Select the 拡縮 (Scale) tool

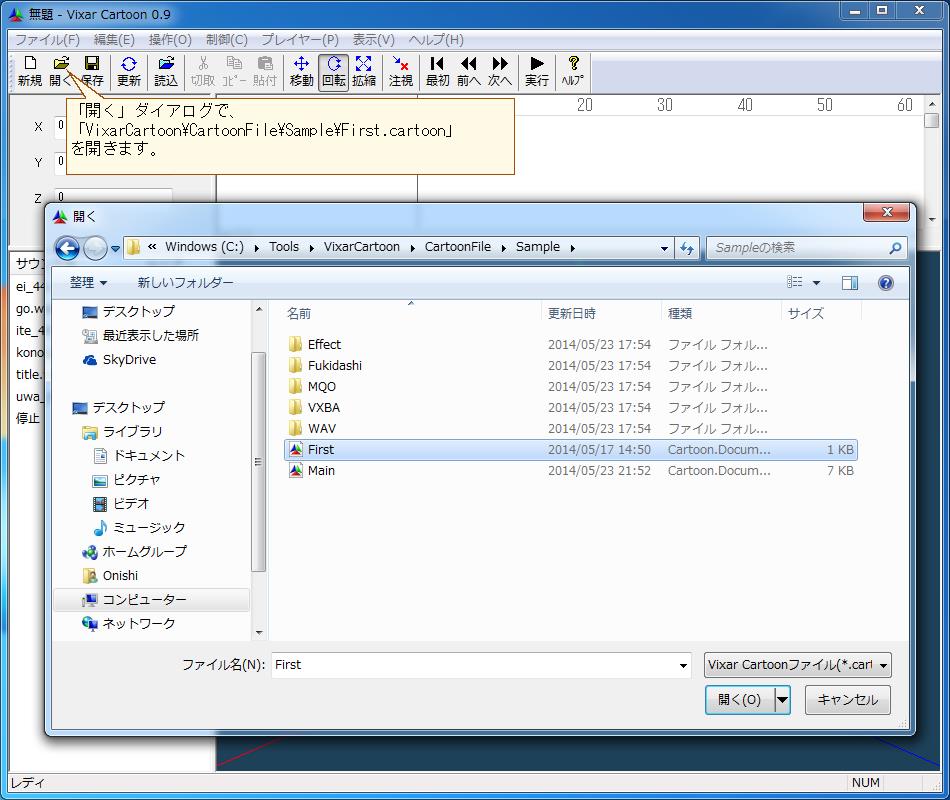tap(364, 71)
